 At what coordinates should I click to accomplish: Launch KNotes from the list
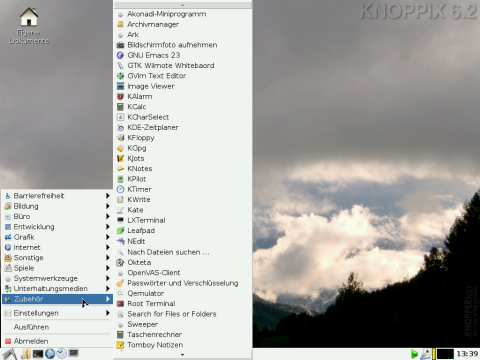click(183, 169)
